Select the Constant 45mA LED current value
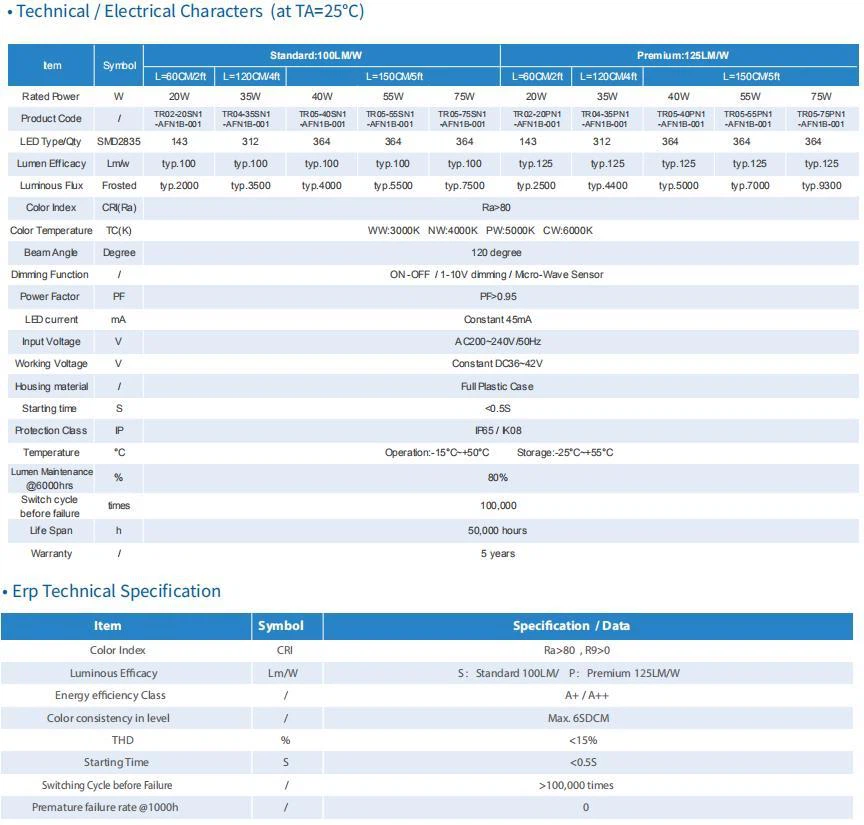Image resolution: width=864 pixels, height=825 pixels. (x=497, y=320)
